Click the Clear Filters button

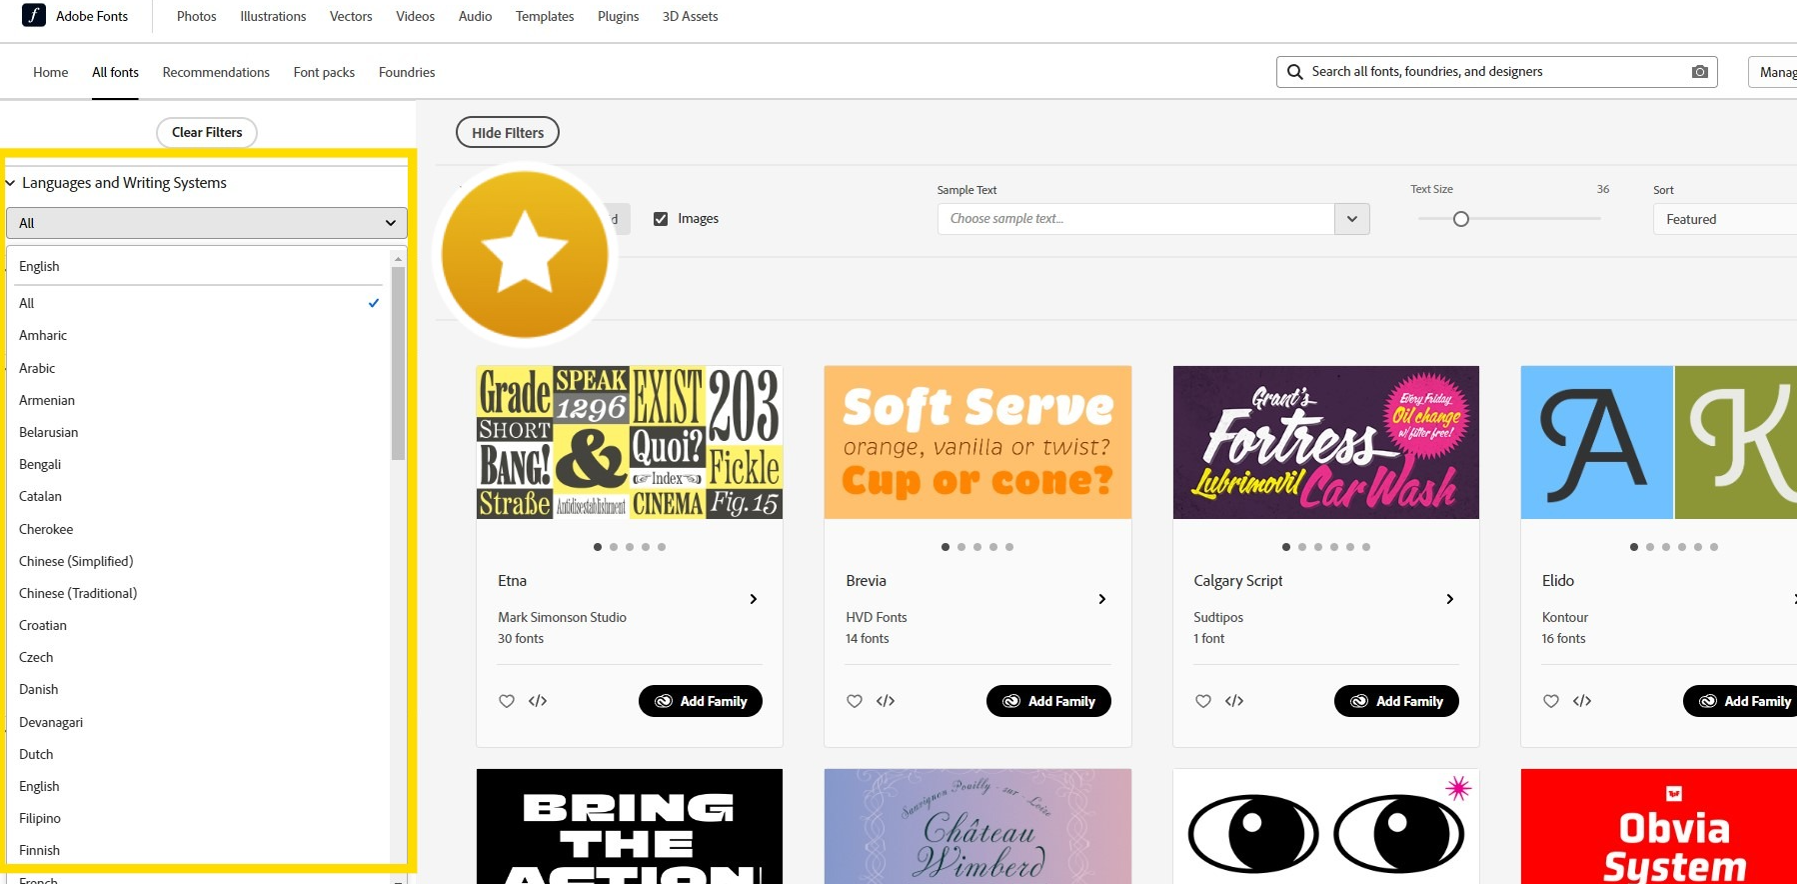pyautogui.click(x=207, y=132)
